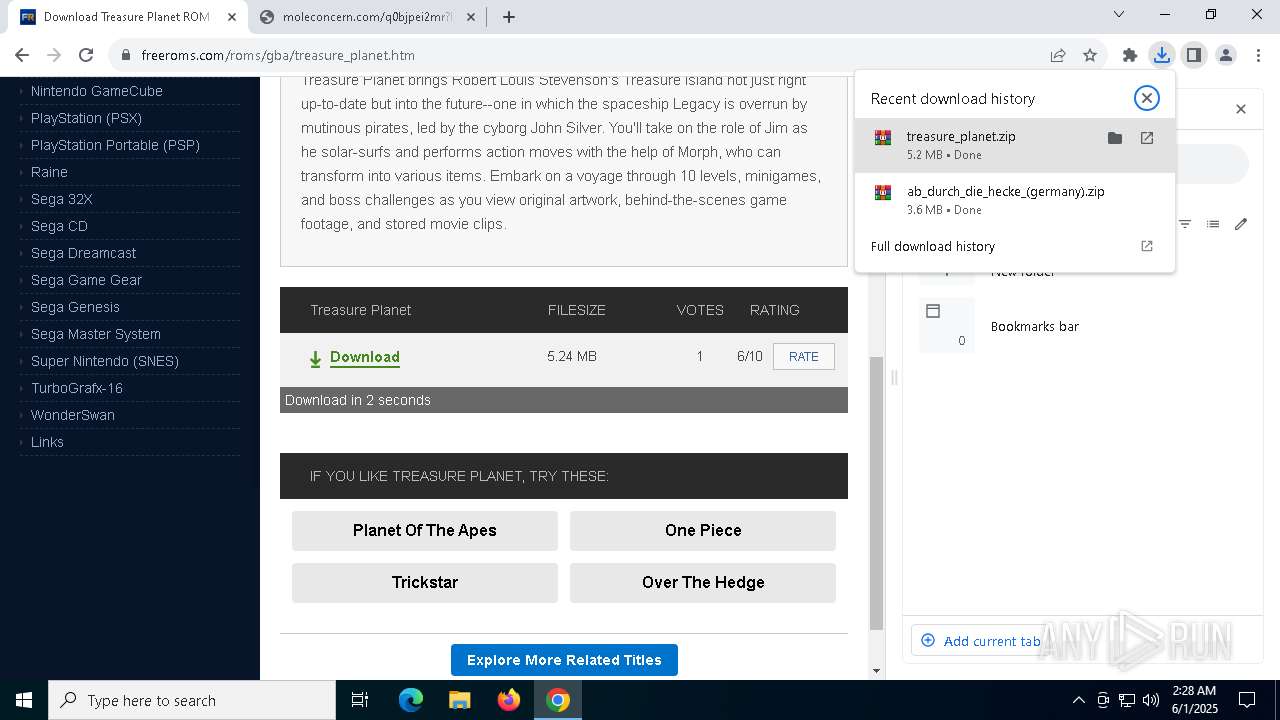Add current tab to bookmarks
Image resolution: width=1280 pixels, height=720 pixels.
980,641
